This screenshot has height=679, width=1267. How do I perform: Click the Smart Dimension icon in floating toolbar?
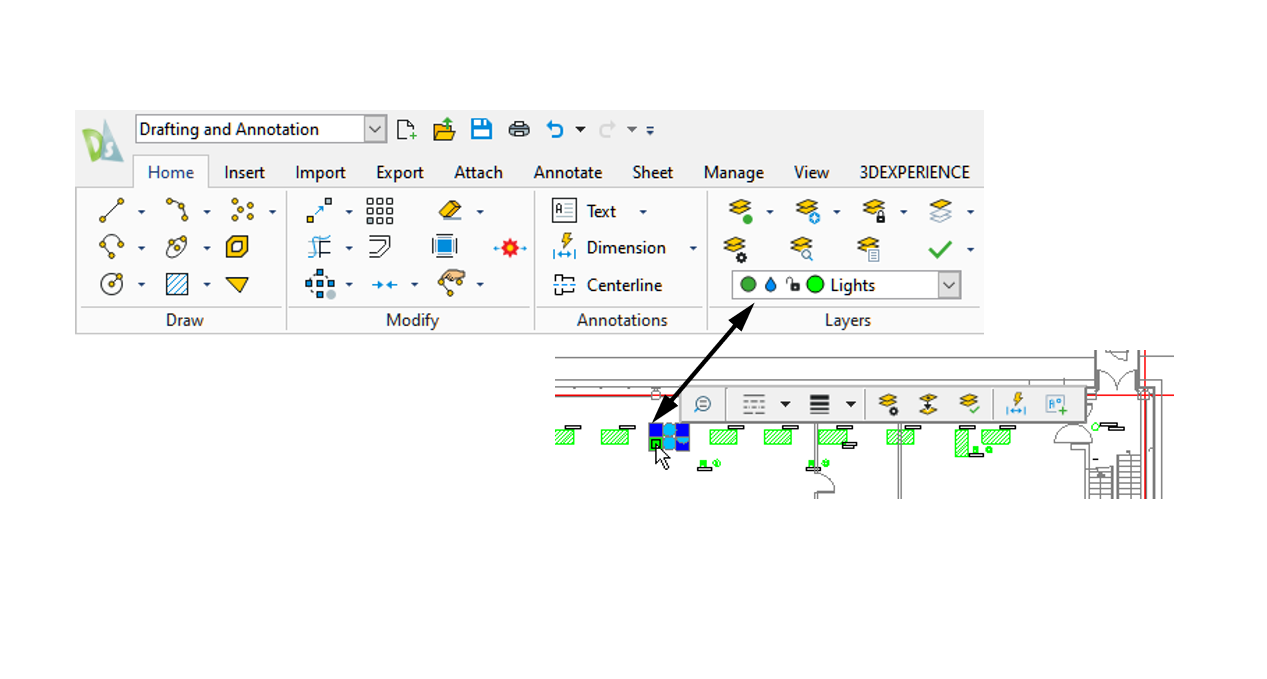click(1016, 404)
